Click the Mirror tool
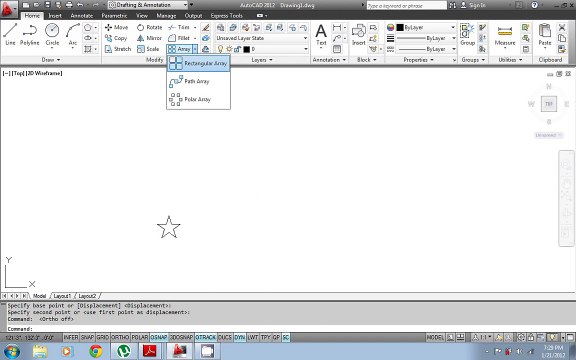This screenshot has height=360, width=576. tap(149, 38)
